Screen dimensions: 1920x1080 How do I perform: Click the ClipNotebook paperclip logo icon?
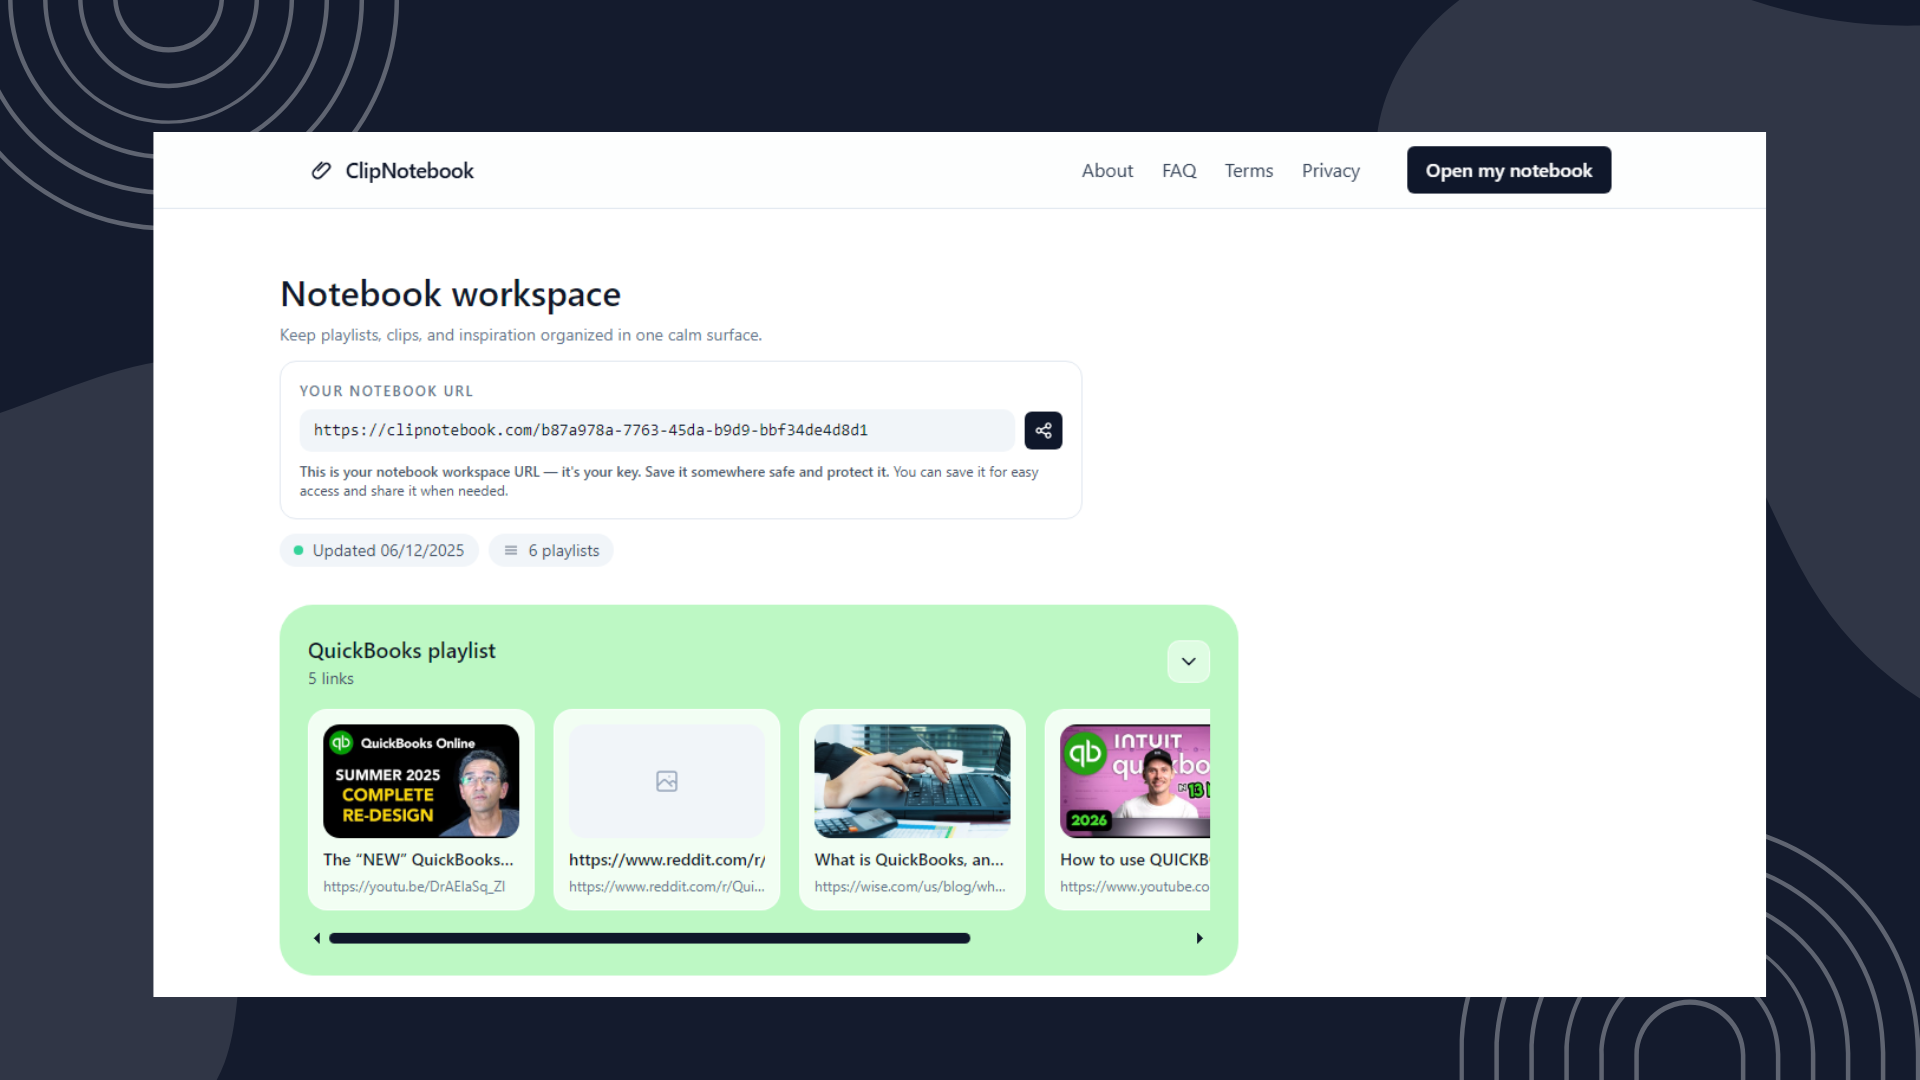point(321,171)
